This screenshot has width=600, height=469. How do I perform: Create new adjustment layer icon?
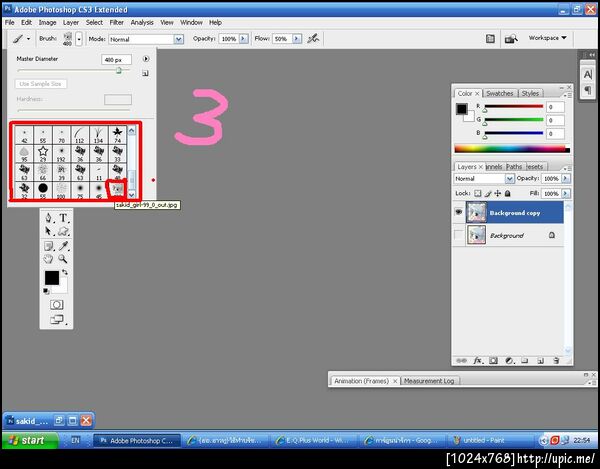click(509, 360)
